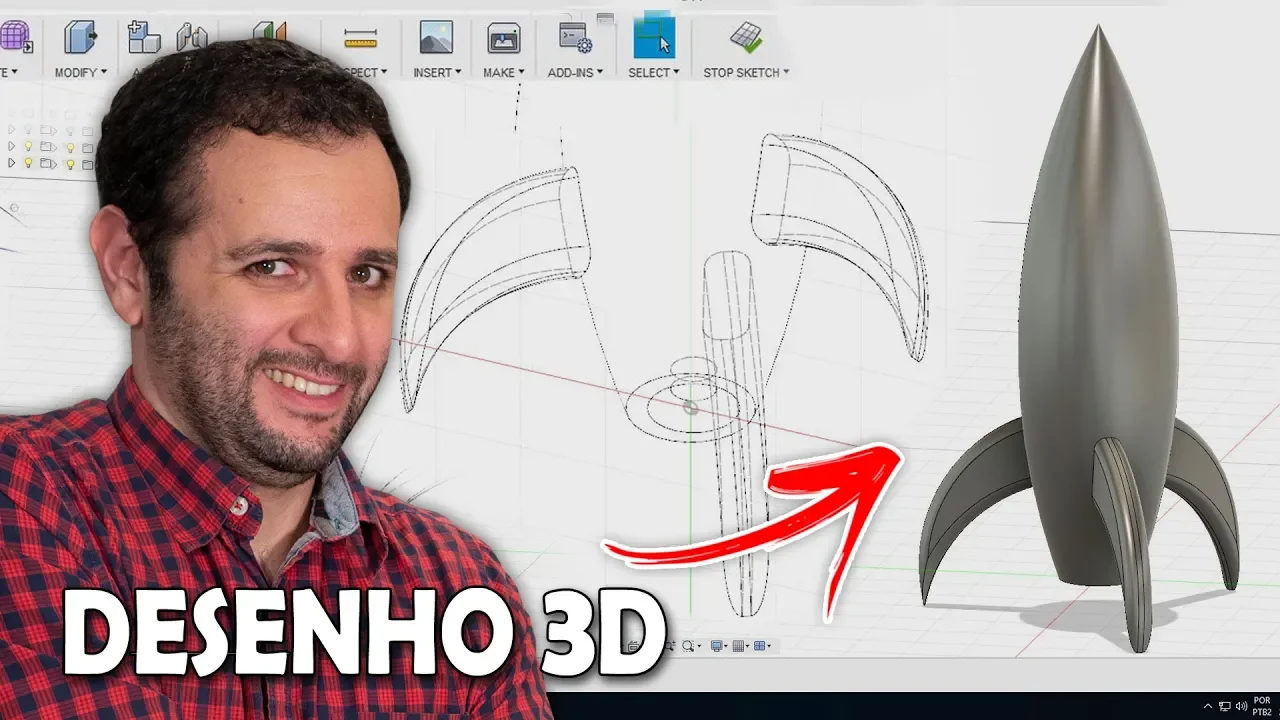Click the New Component assemble icon
1280x720 pixels.
144,37
